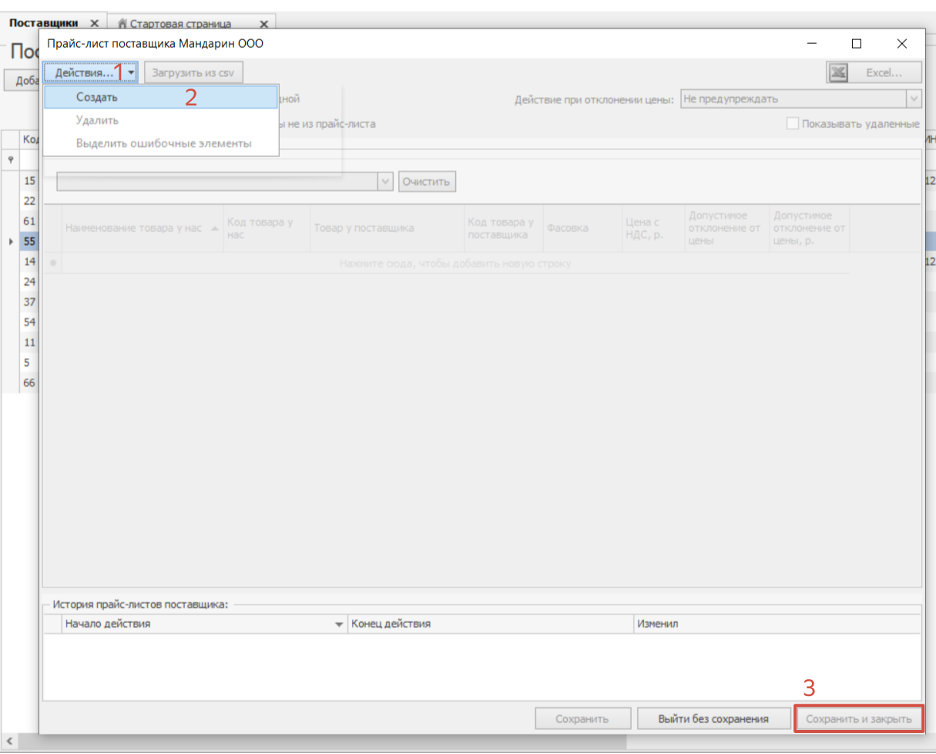The width and height of the screenshot is (936, 754).
Task: Select supplier row with code 14
Action: (x=29, y=261)
